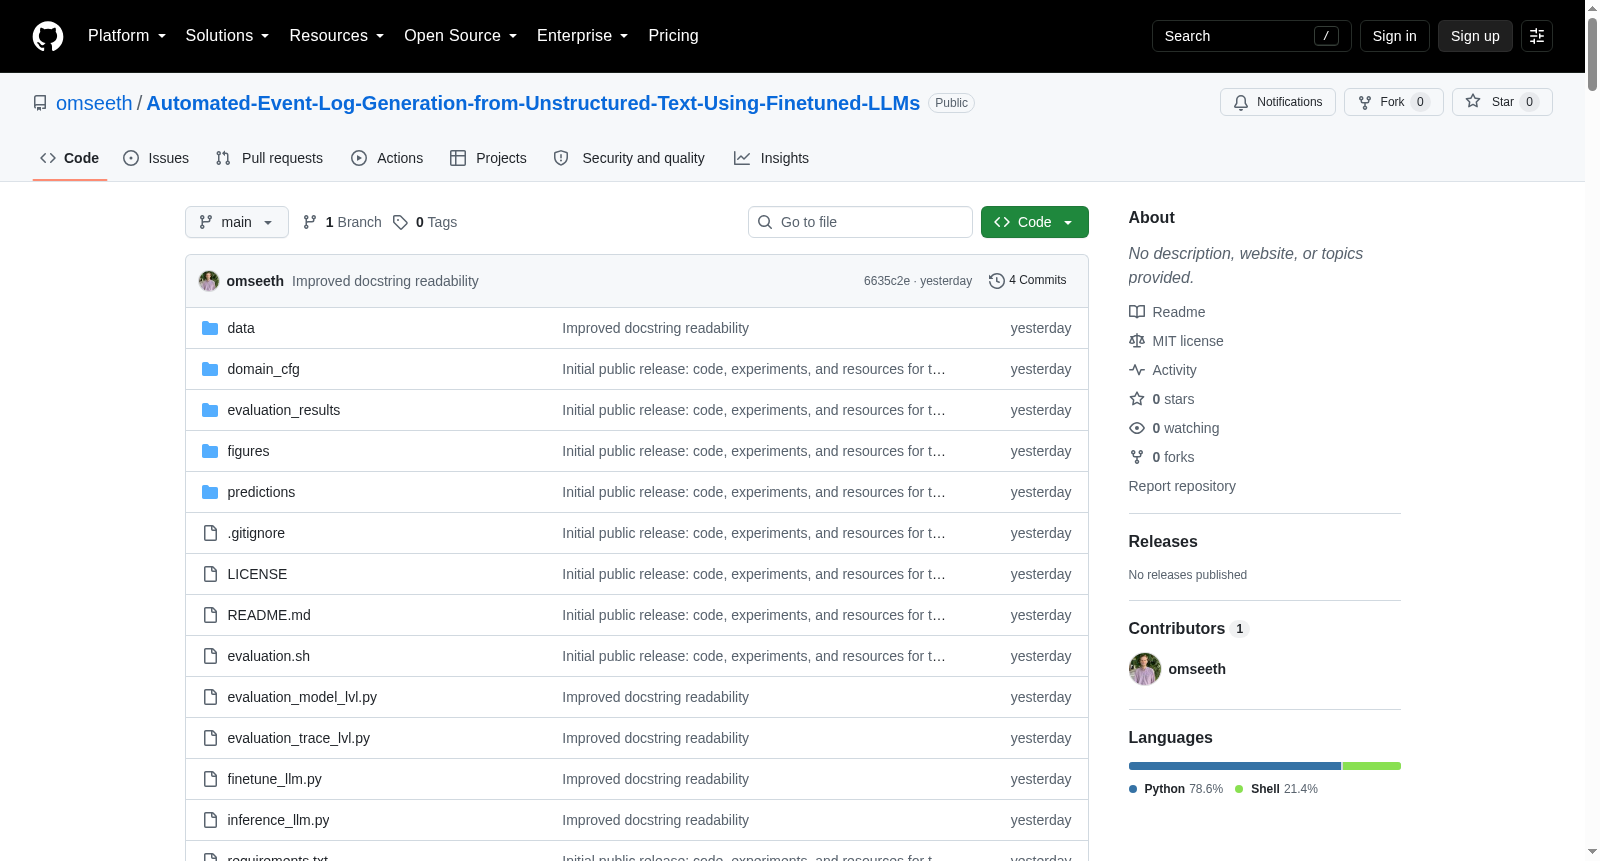The image size is (1600, 861).
Task: Open the omseeth contributor avatar
Action: [x=1145, y=669]
